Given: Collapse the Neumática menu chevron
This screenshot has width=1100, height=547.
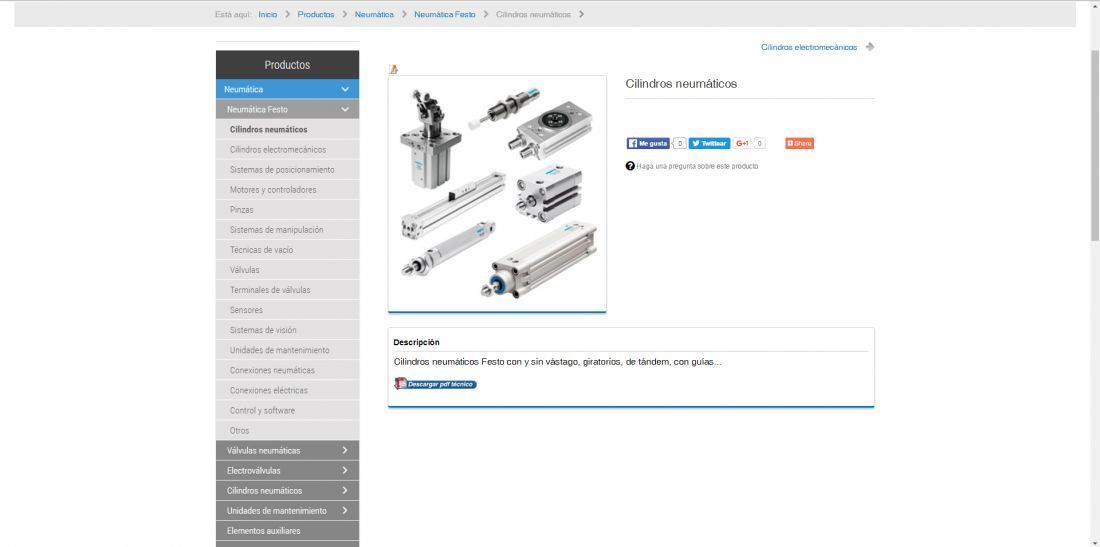Looking at the screenshot, I should [x=344, y=89].
